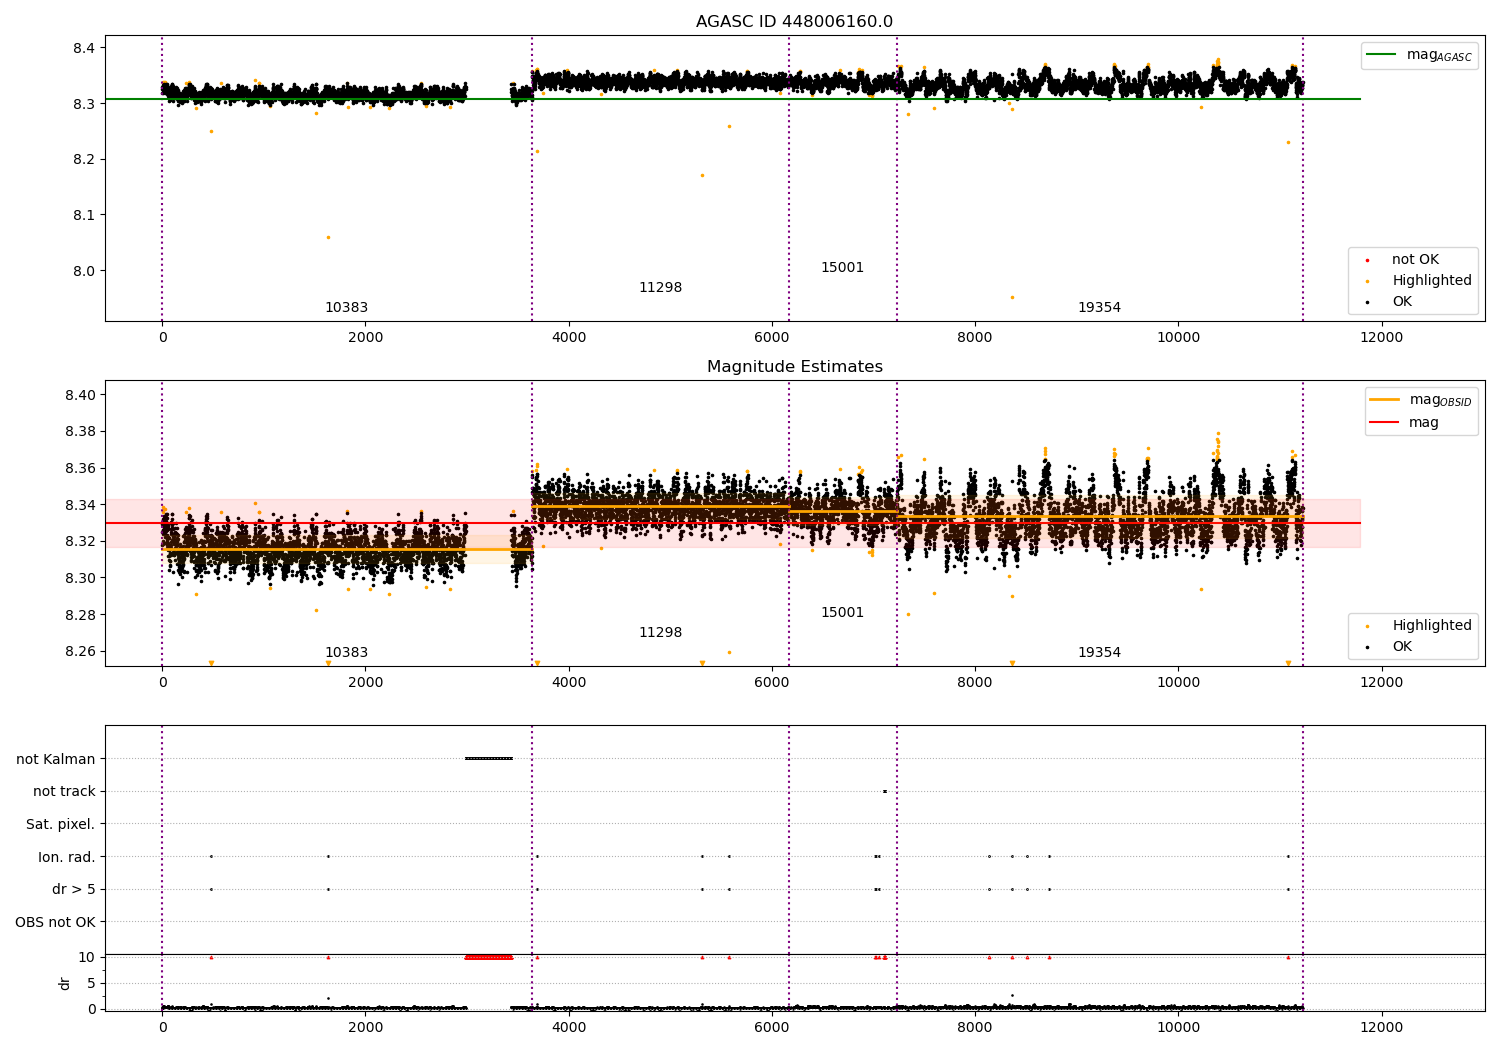Click the title "AGASC ID 448006160.0"
This screenshot has width=1500, height=1050.
click(x=794, y=22)
